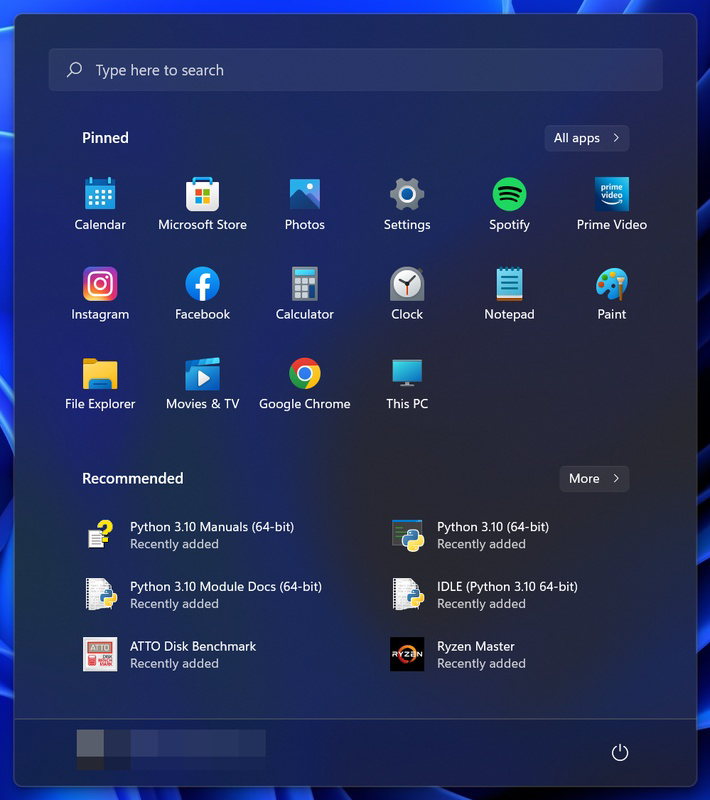Viewport: 710px width, 800px height.
Task: Open the Calculator
Action: coord(305,294)
